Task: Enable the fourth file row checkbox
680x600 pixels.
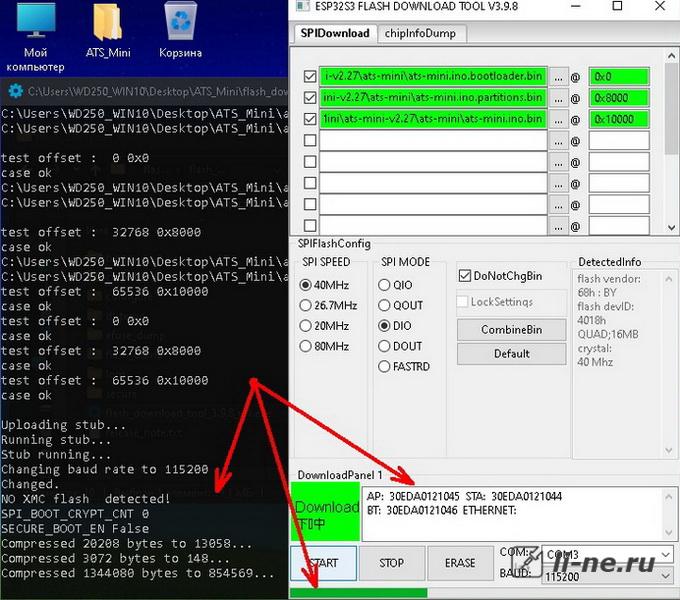Action: click(310, 140)
